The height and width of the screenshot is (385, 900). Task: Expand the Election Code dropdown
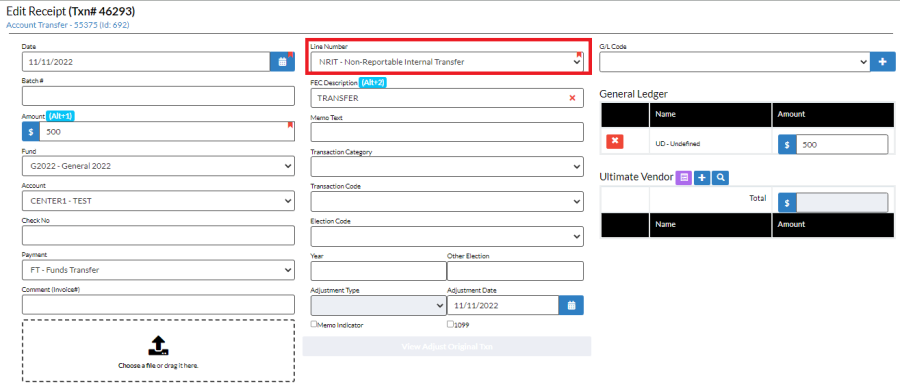click(x=447, y=236)
